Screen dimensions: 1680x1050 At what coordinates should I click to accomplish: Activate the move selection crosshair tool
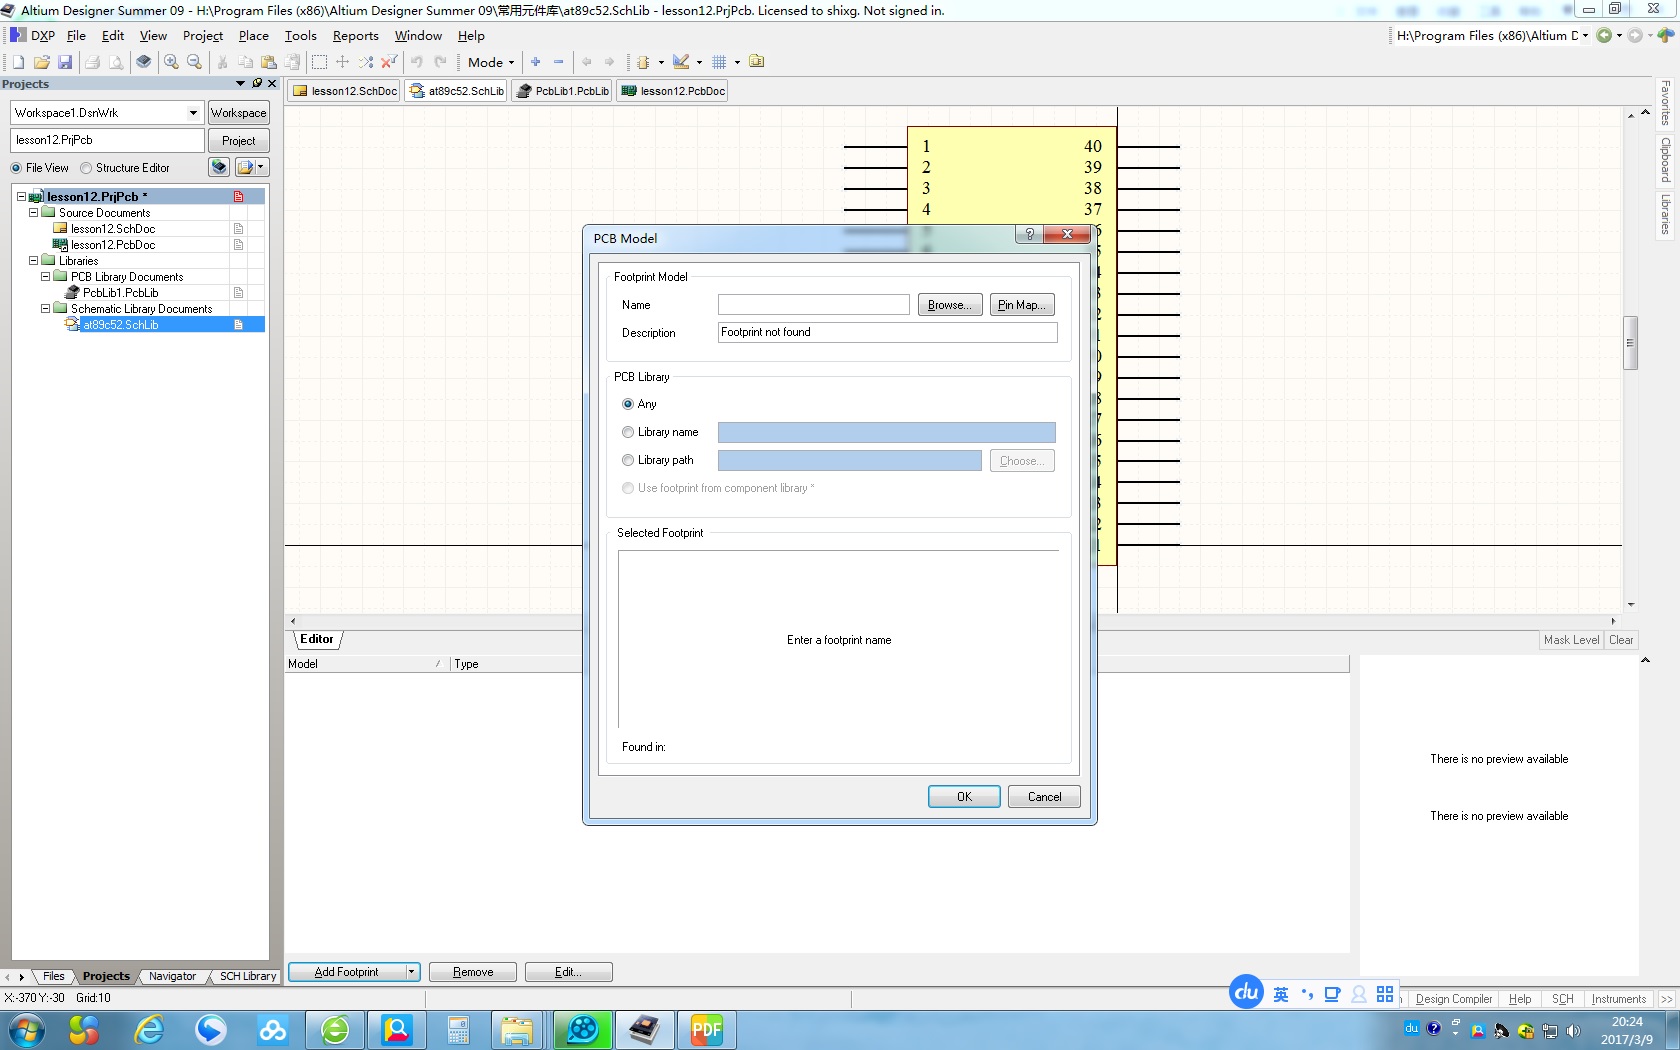(x=342, y=62)
